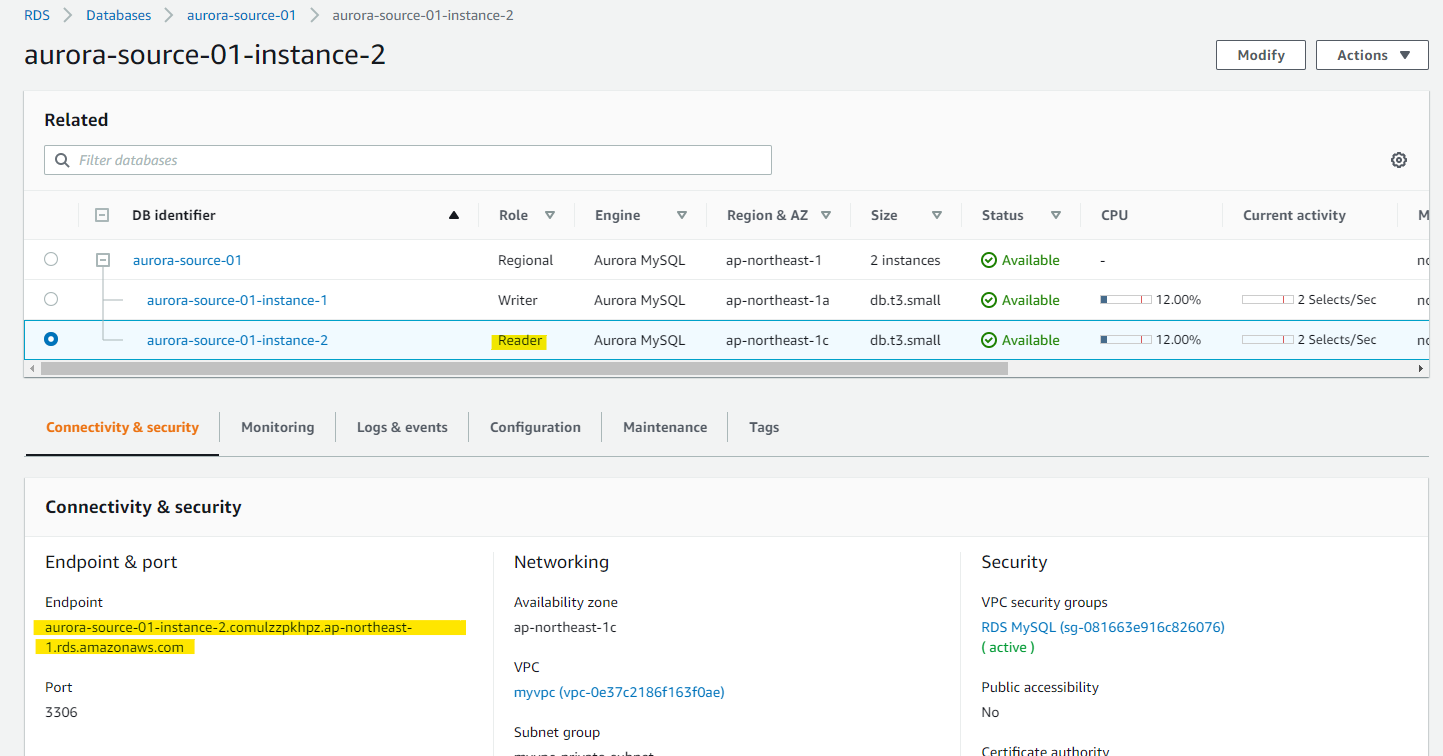The height and width of the screenshot is (756, 1443).
Task: Open the Size column sort dropdown
Action: 937,215
